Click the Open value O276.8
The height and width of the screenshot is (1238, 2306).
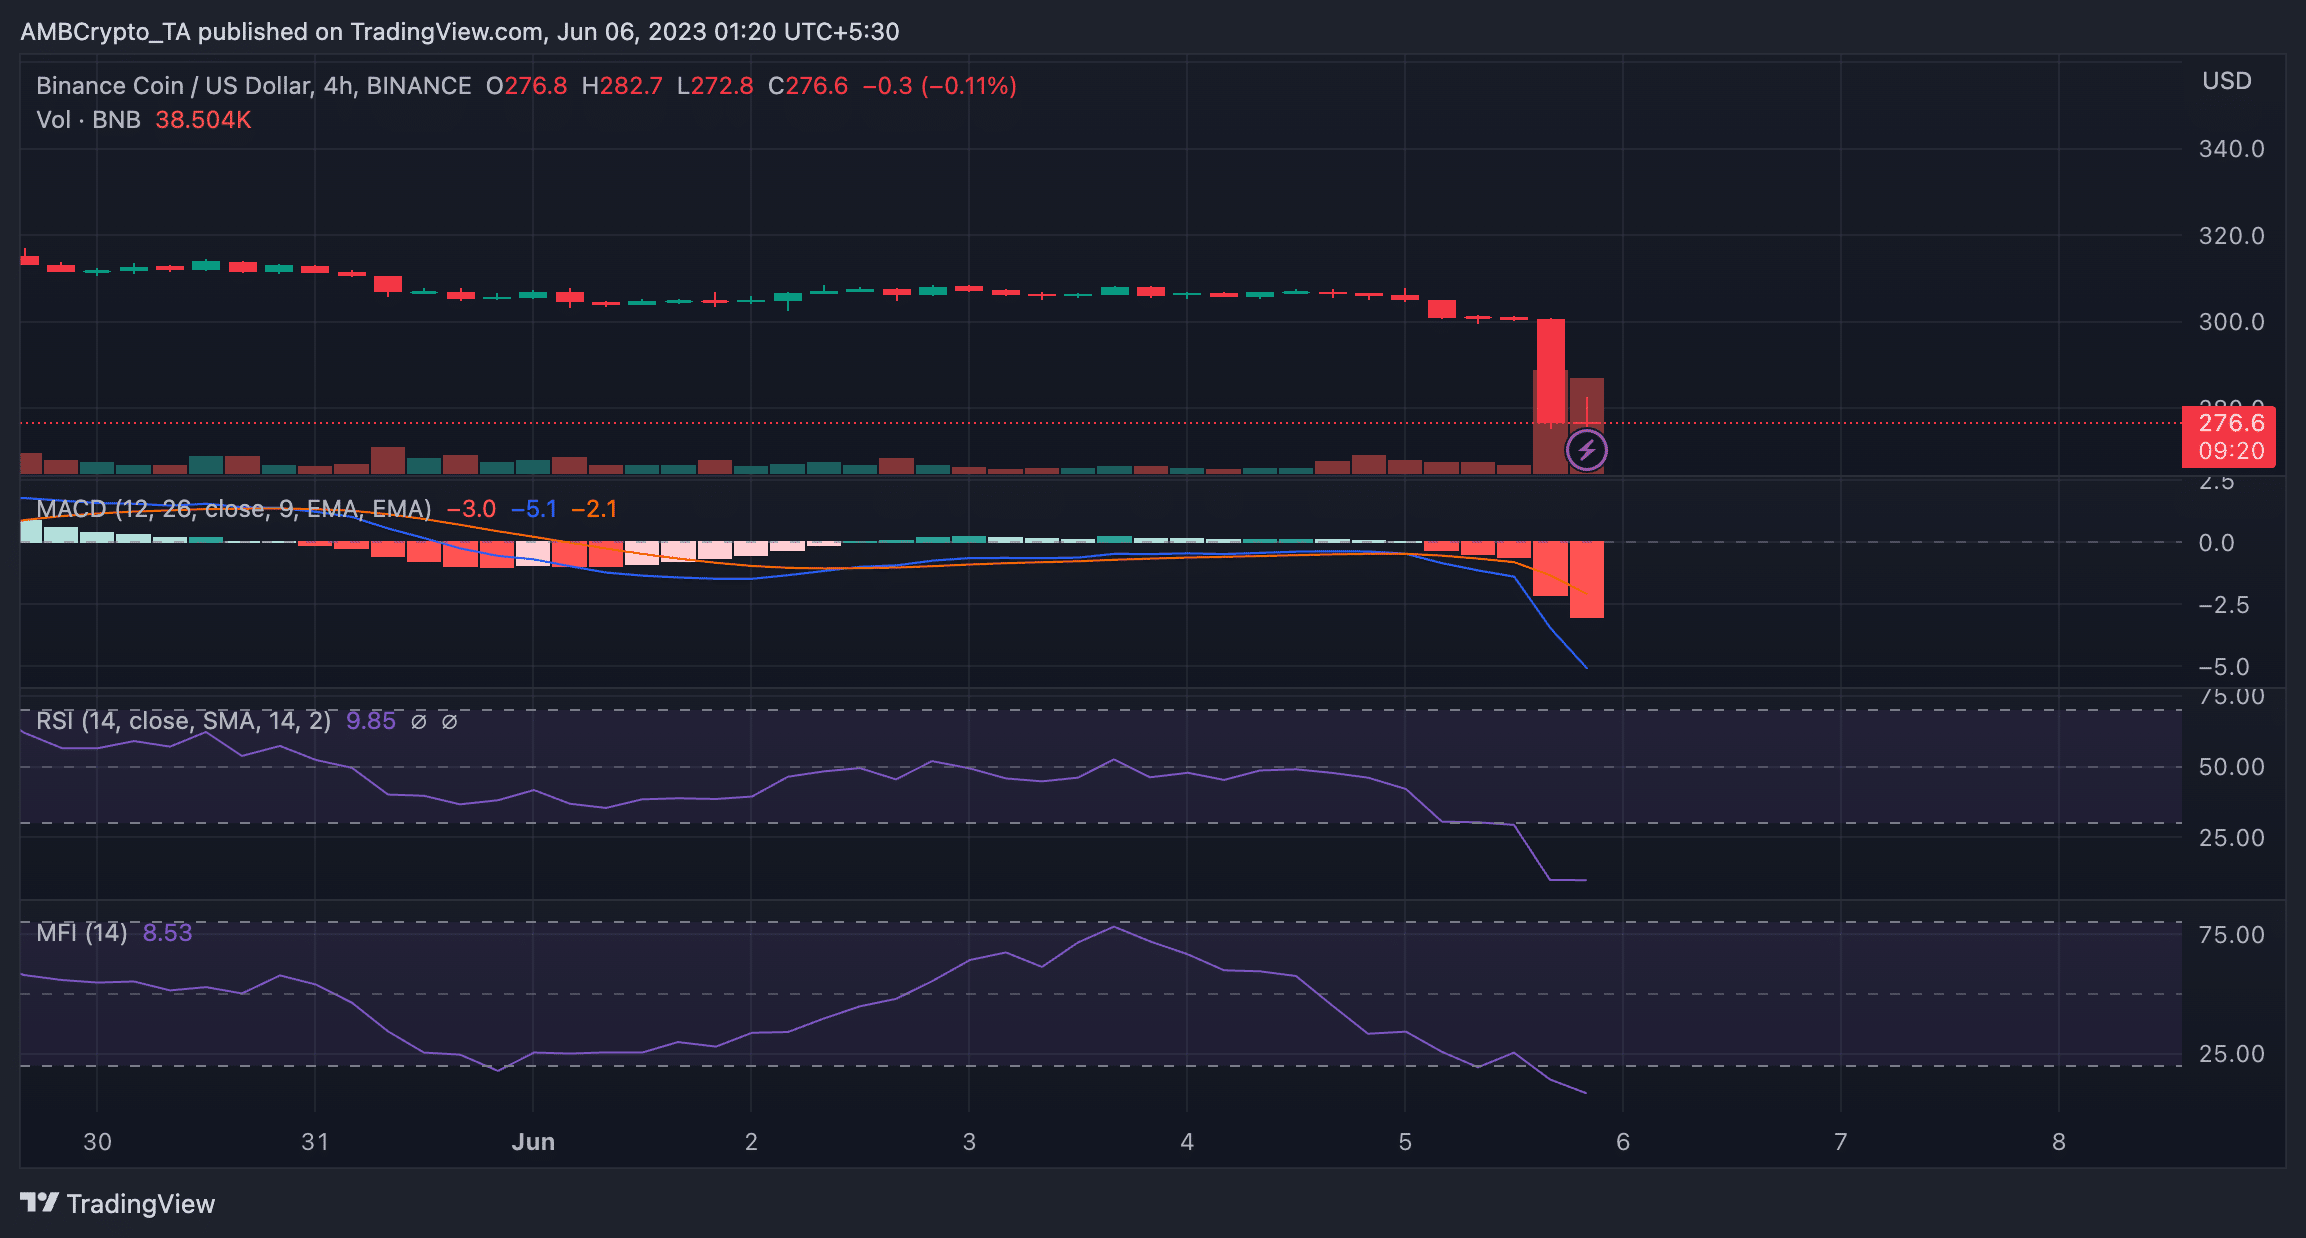pyautogui.click(x=526, y=86)
